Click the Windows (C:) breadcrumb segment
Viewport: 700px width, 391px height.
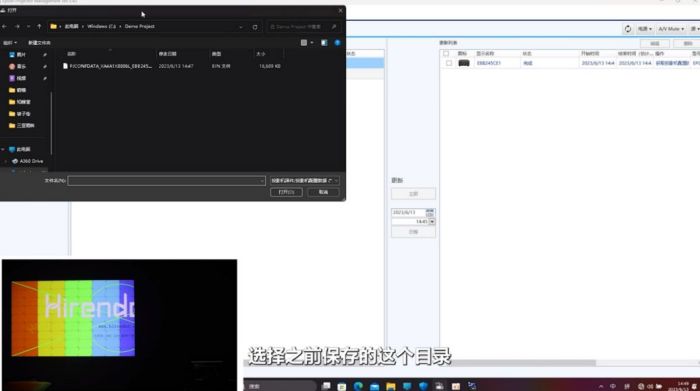(101, 27)
